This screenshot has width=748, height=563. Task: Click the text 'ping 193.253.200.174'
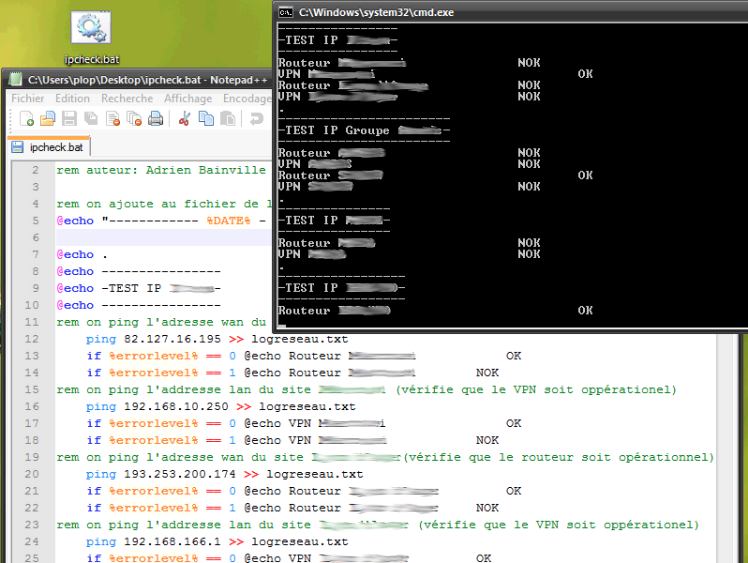point(161,475)
